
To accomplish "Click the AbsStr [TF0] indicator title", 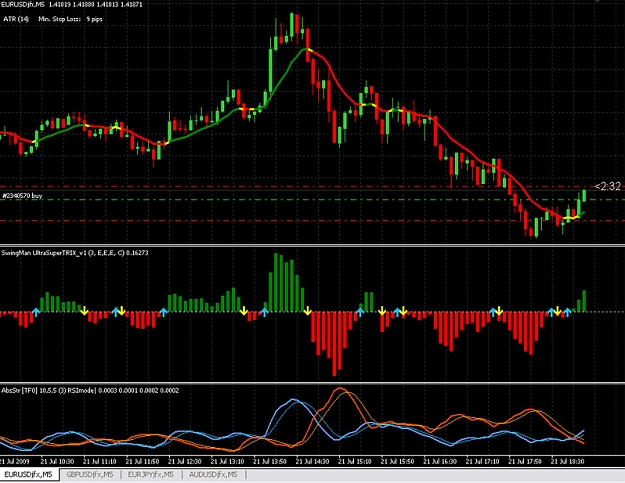I will 90,391.
